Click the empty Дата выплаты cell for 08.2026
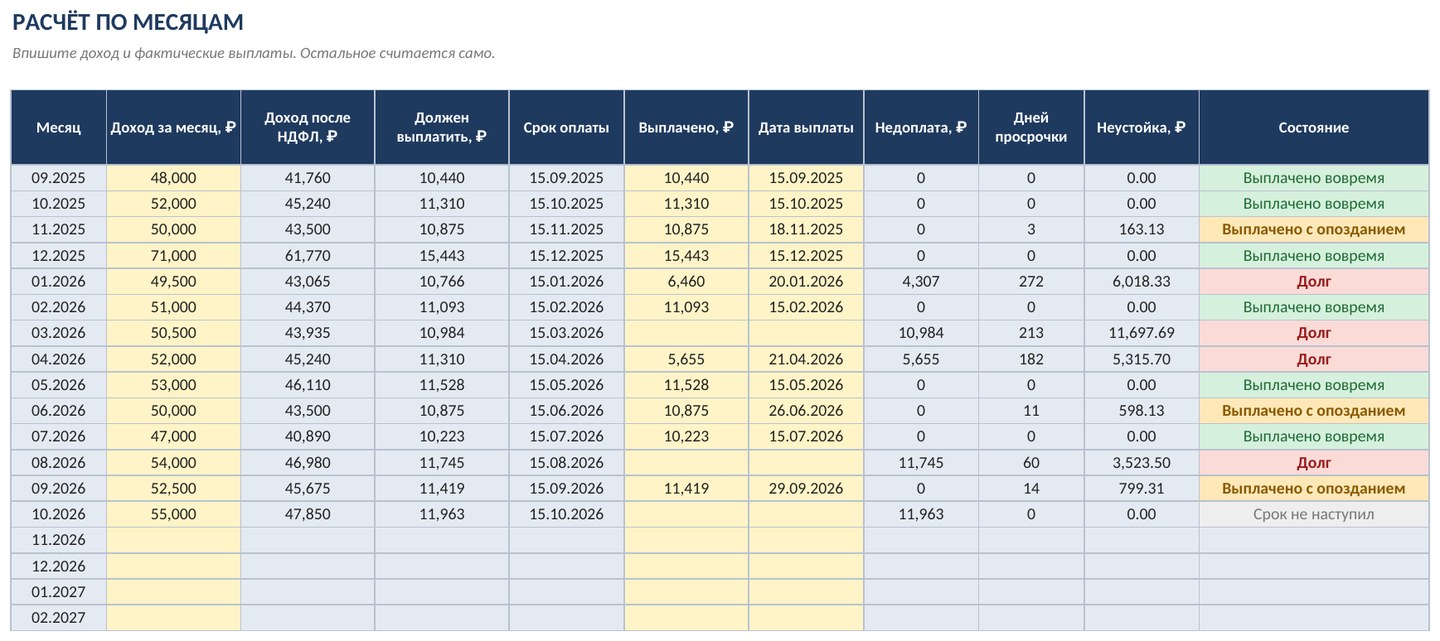The image size is (1440, 641). pyautogui.click(x=806, y=463)
